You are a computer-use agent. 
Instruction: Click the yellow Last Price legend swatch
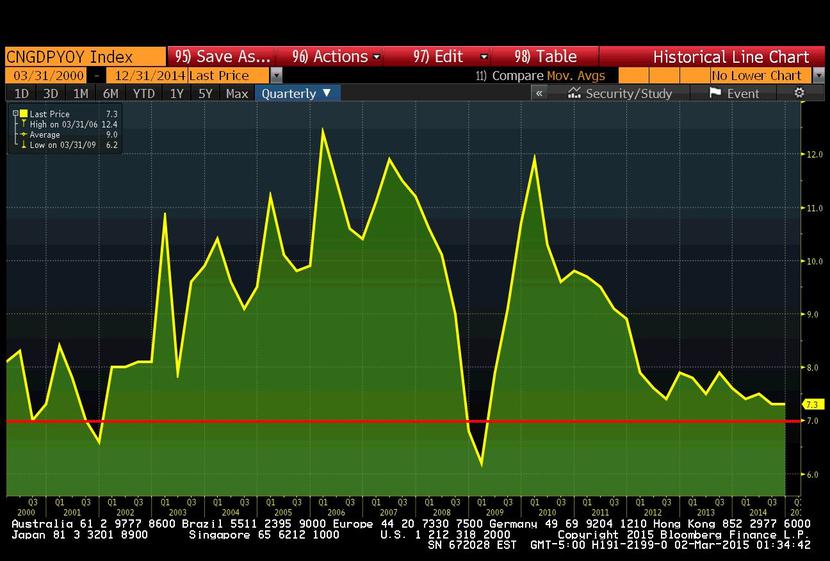click(x=24, y=115)
